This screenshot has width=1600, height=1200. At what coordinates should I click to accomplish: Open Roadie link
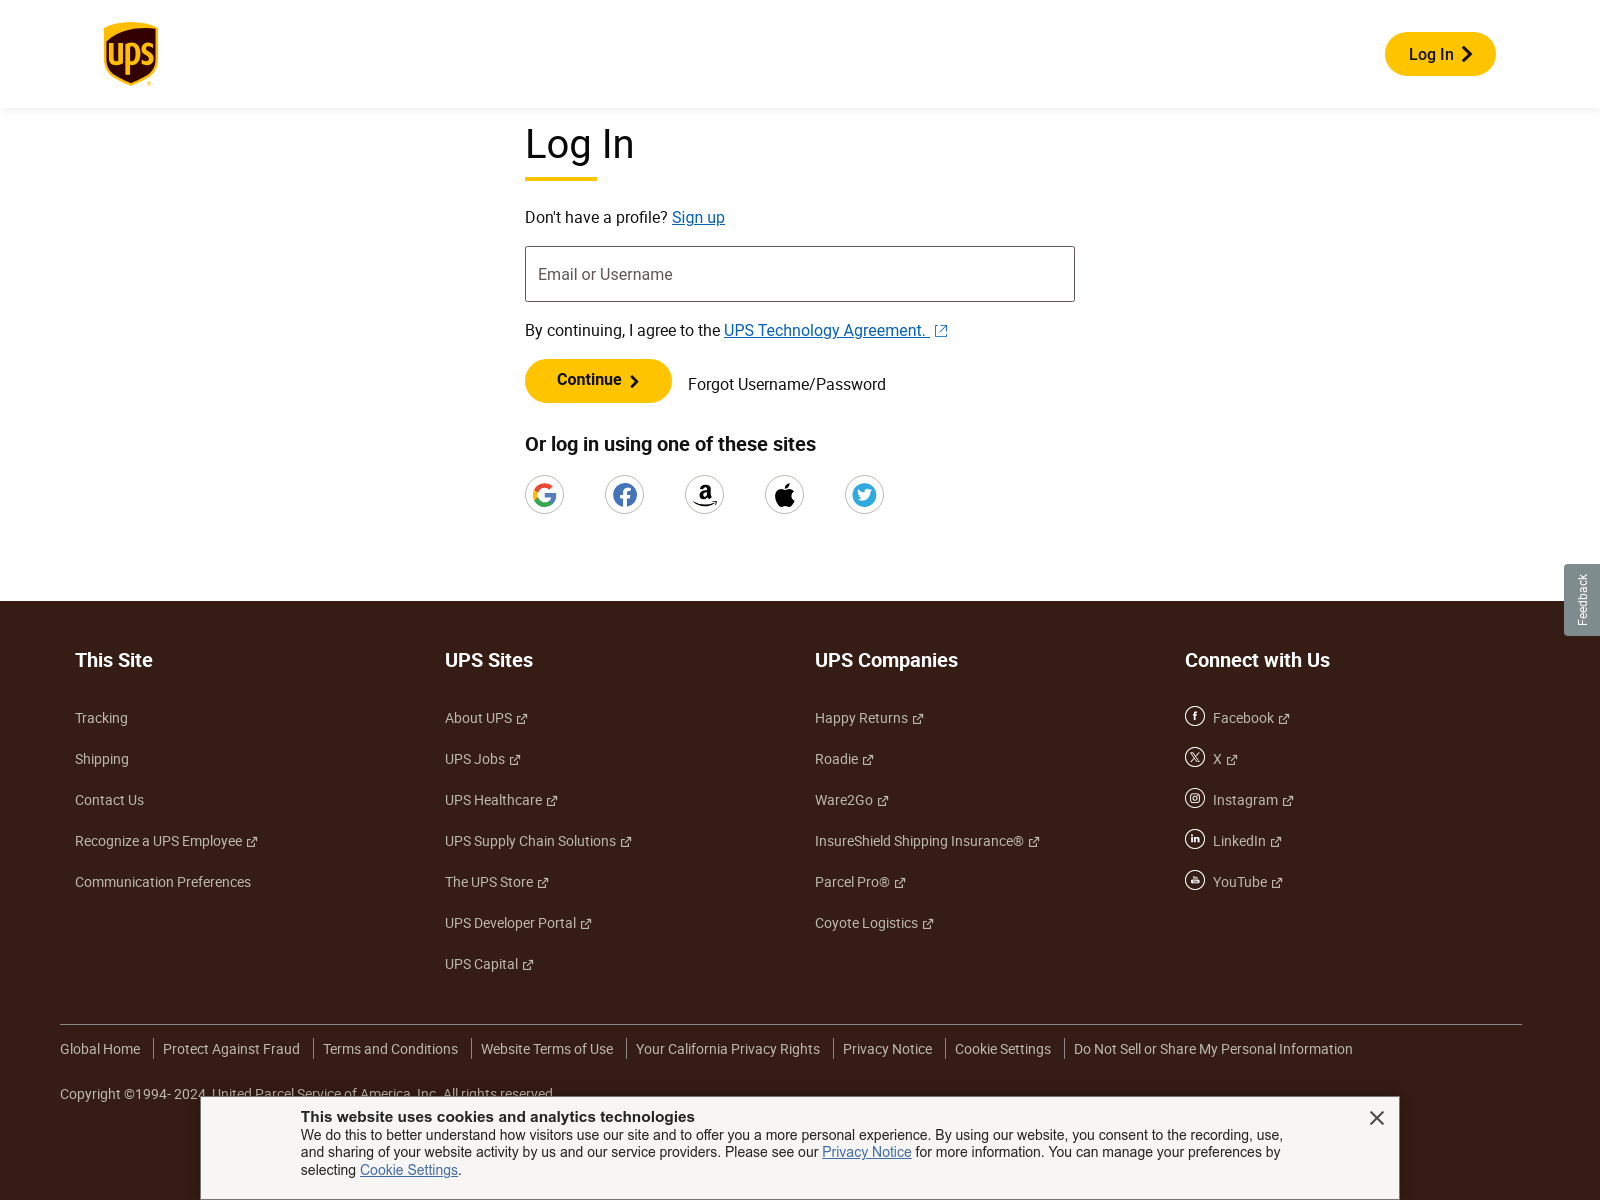(844, 759)
